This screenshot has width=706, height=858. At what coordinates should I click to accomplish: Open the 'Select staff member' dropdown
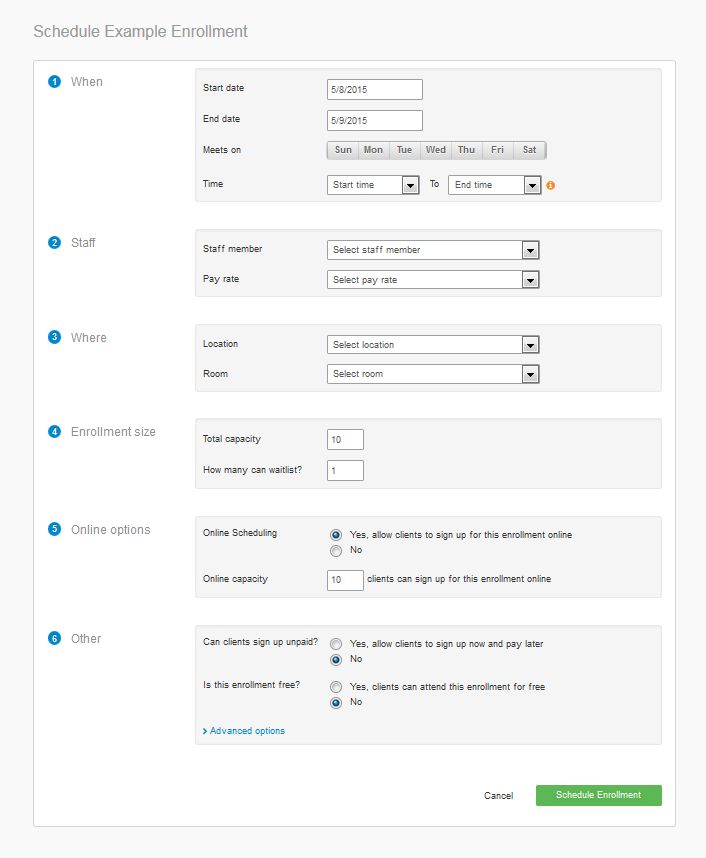point(433,249)
